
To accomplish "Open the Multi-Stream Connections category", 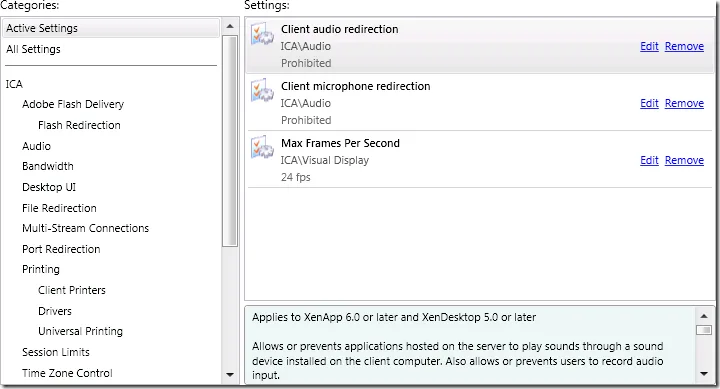I will [x=85, y=228].
